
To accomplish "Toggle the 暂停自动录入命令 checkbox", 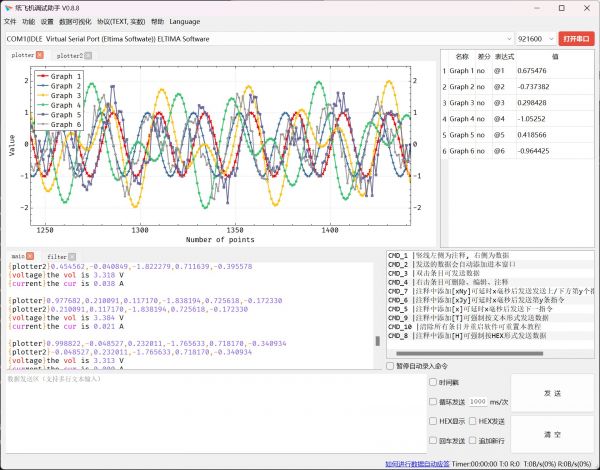I will (390, 366).
